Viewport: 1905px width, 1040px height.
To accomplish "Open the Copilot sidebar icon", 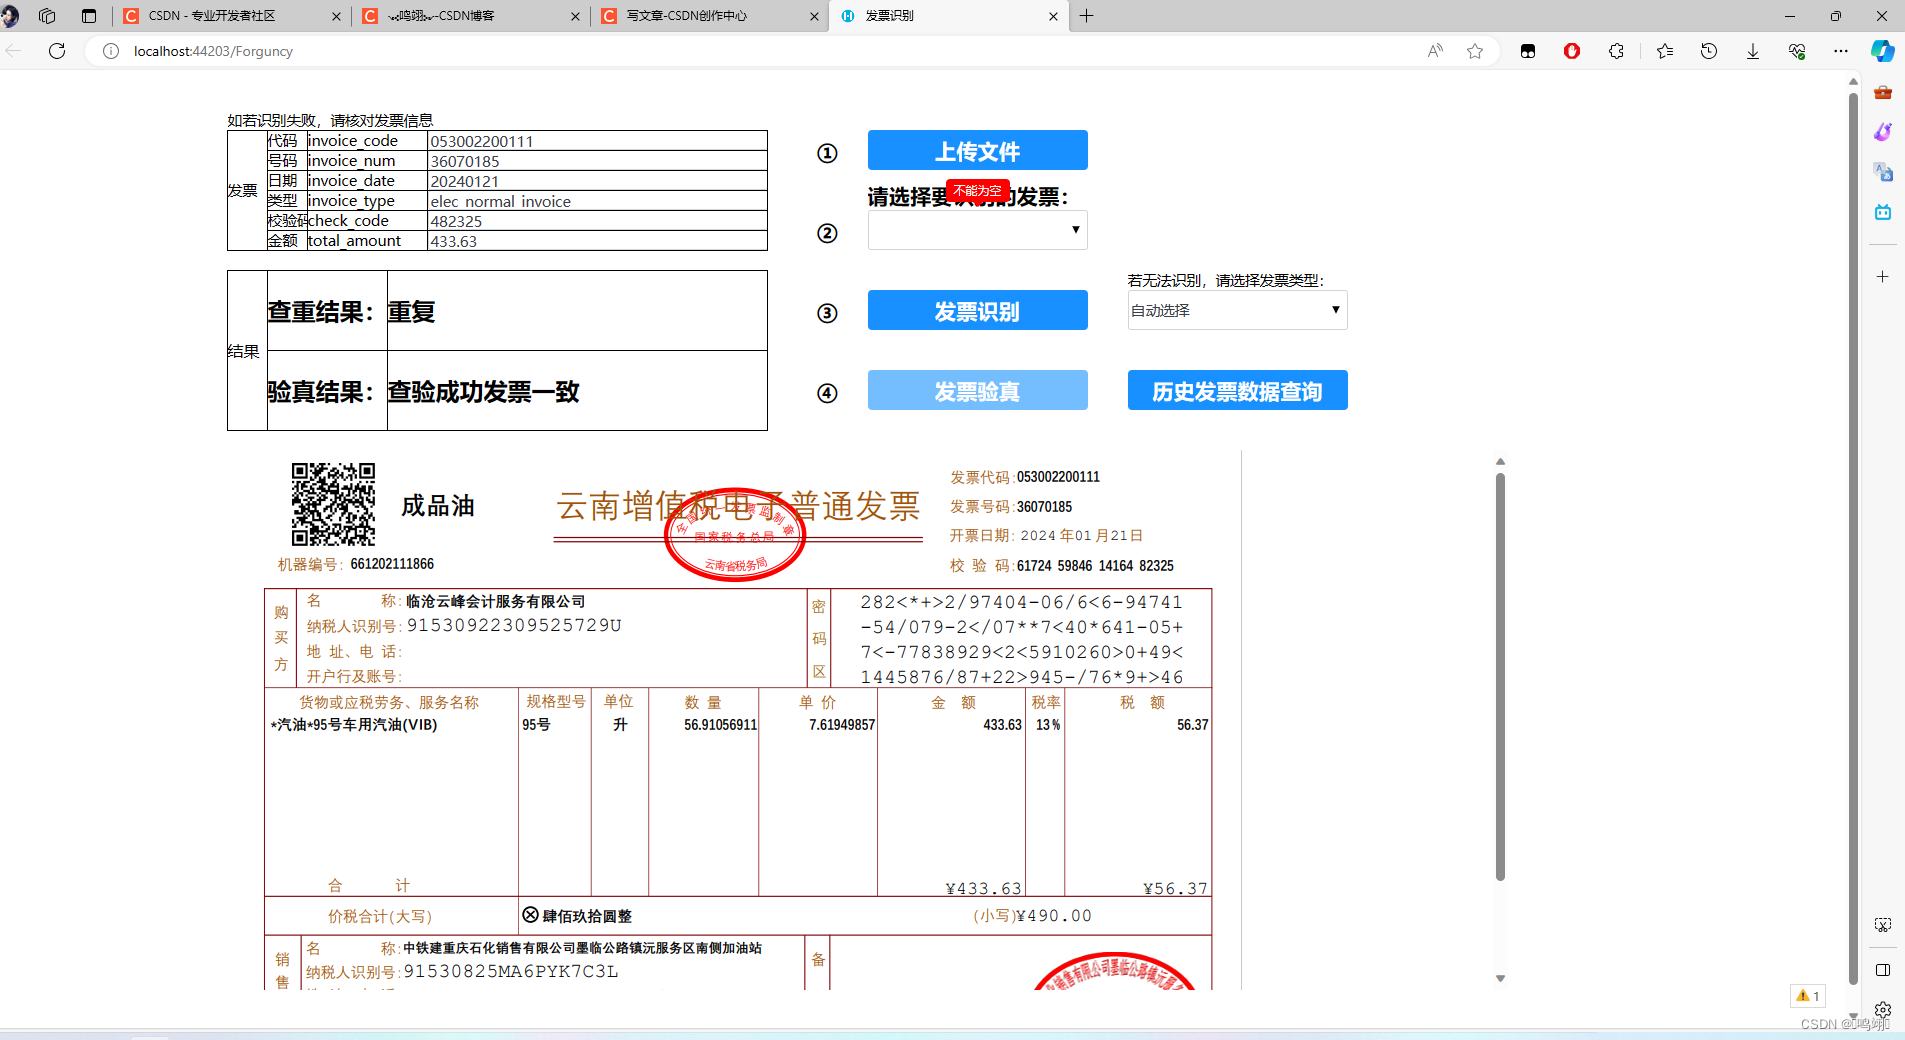I will (1883, 51).
